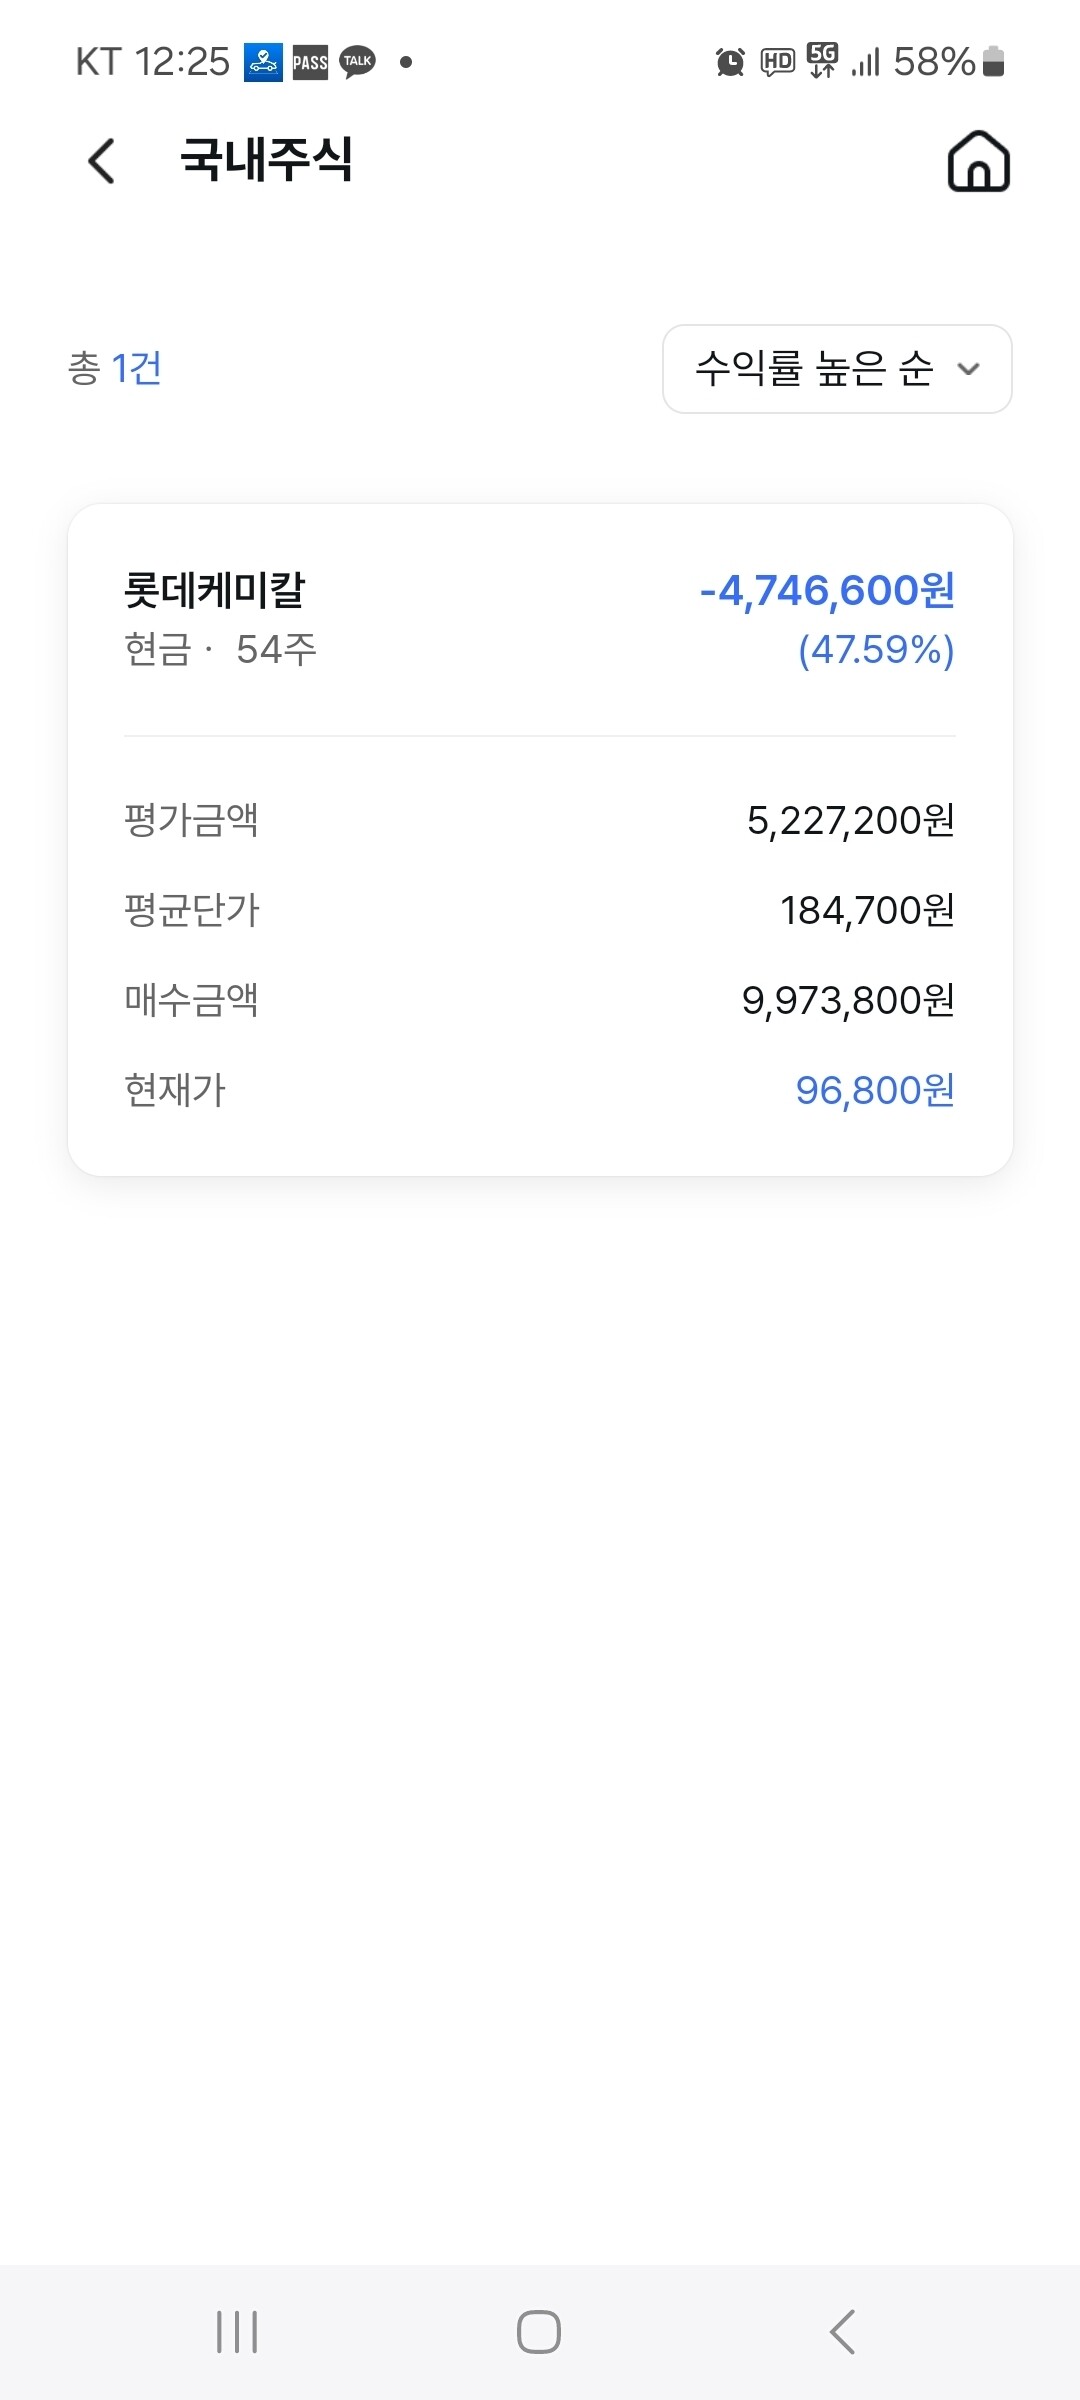
Task: Tap the blue car app notification icon
Action: pyautogui.click(x=263, y=63)
